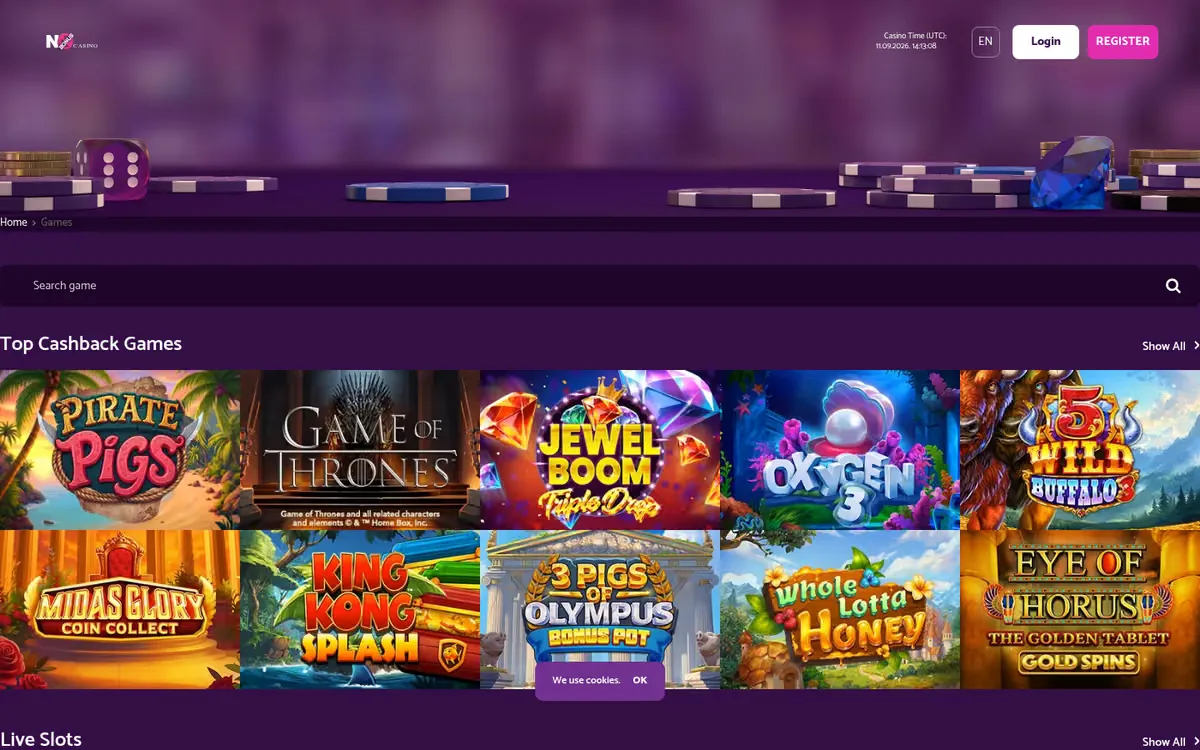Accept cookies with OK button
The width and height of the screenshot is (1200, 750).
[640, 680]
